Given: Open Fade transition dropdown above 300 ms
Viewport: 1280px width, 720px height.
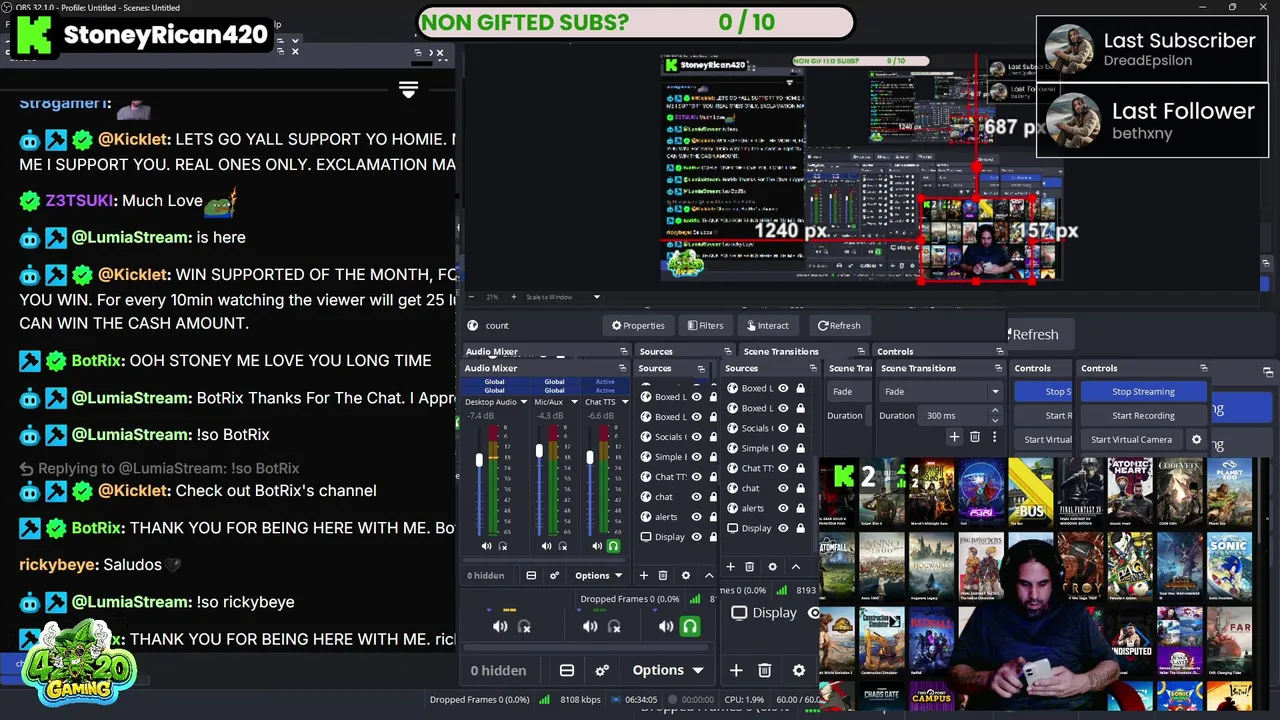Looking at the screenshot, I should 940,392.
